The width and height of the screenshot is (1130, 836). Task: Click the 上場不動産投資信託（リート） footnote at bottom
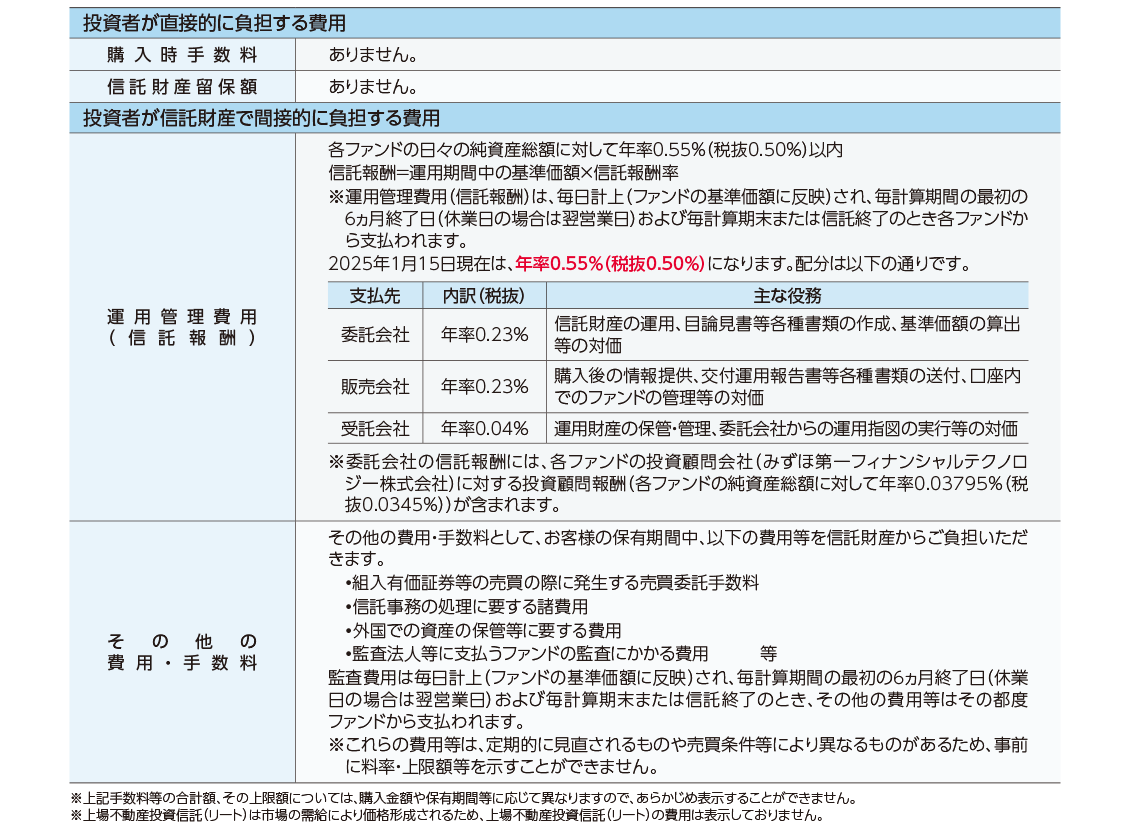(x=447, y=815)
